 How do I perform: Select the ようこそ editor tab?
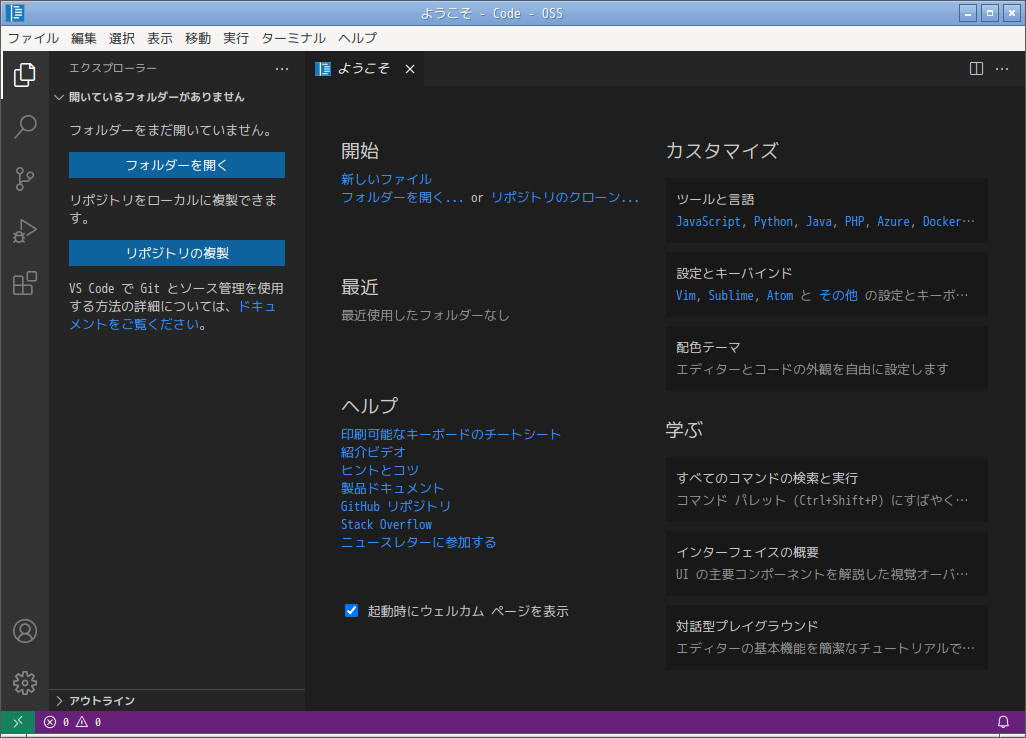[x=364, y=69]
